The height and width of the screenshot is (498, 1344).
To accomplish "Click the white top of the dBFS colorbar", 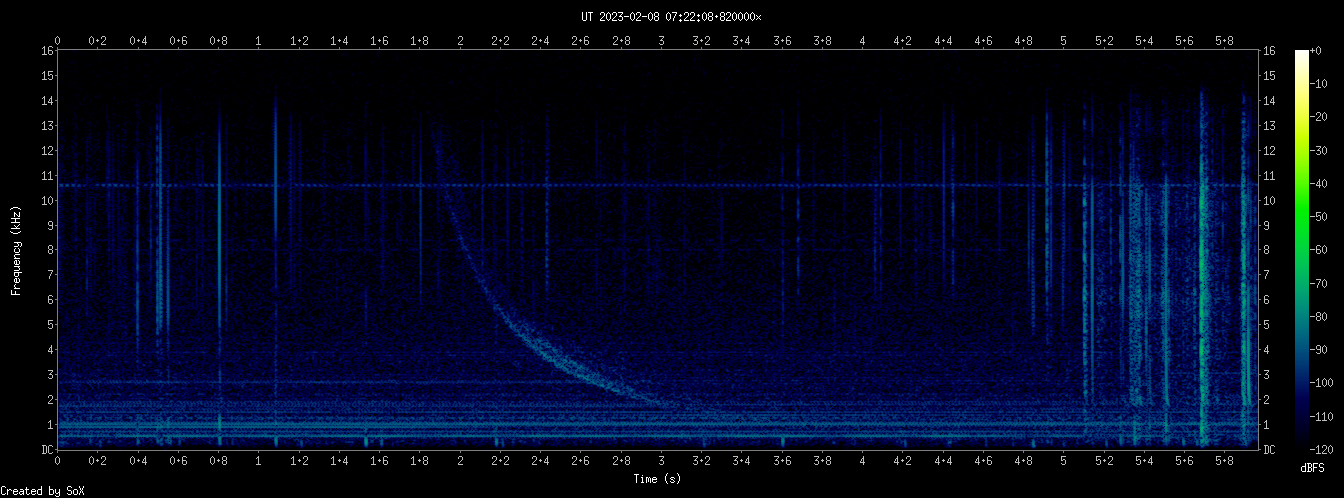I will tap(1301, 55).
